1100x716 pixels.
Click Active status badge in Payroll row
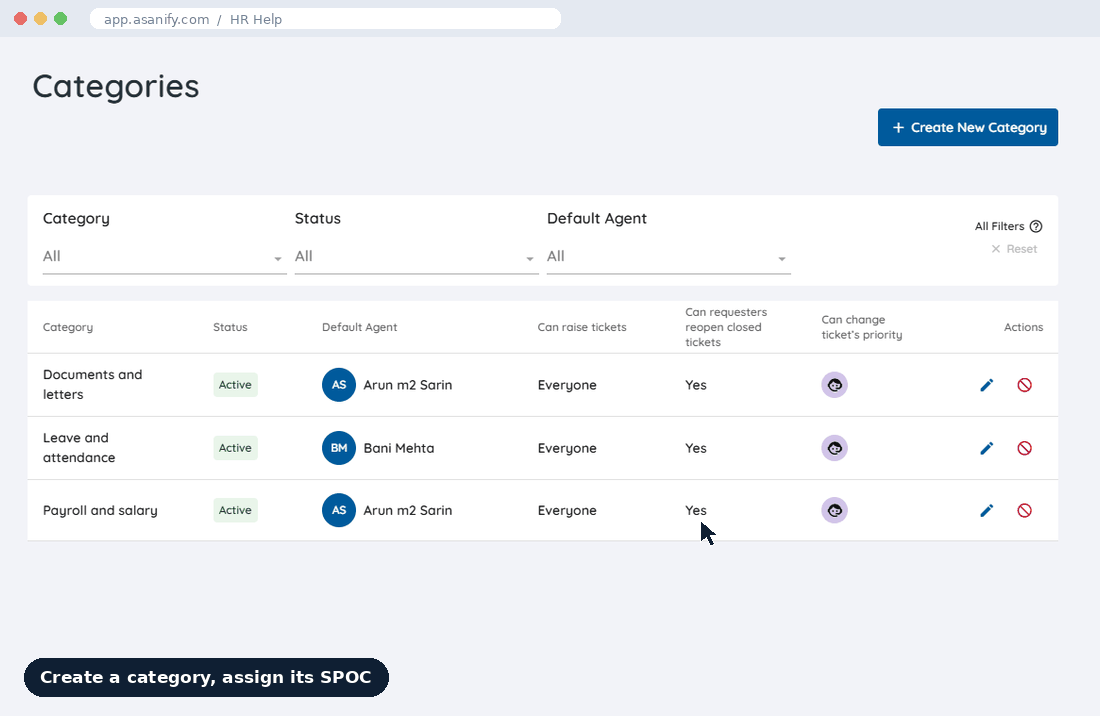(x=236, y=511)
